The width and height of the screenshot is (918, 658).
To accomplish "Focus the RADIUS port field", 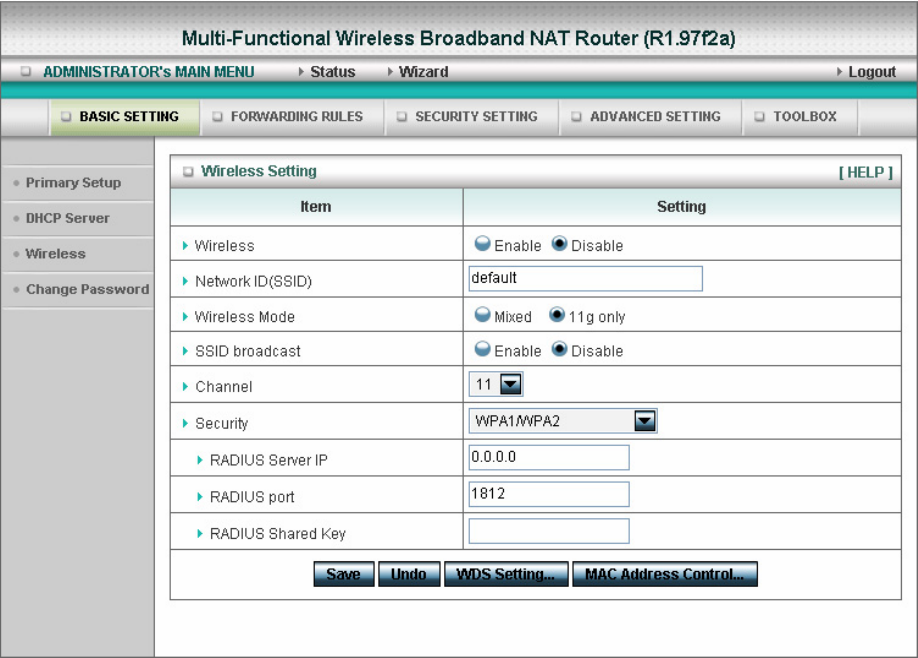I will [x=549, y=494].
